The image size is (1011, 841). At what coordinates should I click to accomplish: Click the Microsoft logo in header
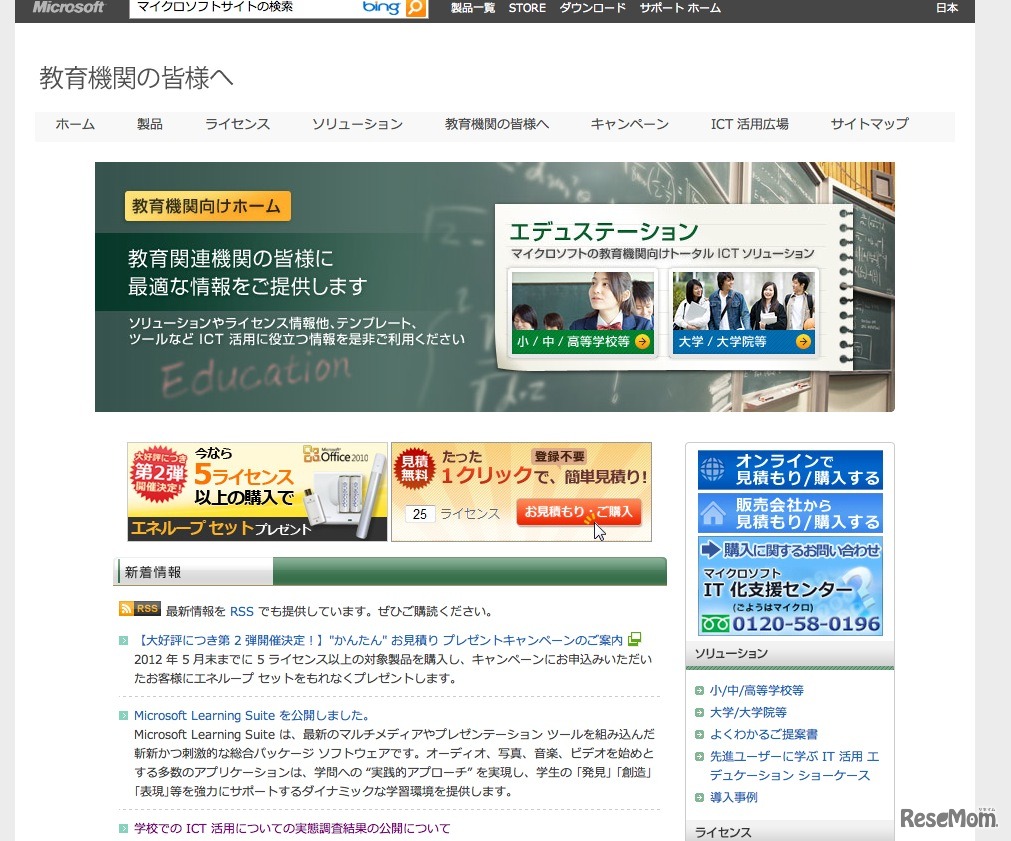68,8
